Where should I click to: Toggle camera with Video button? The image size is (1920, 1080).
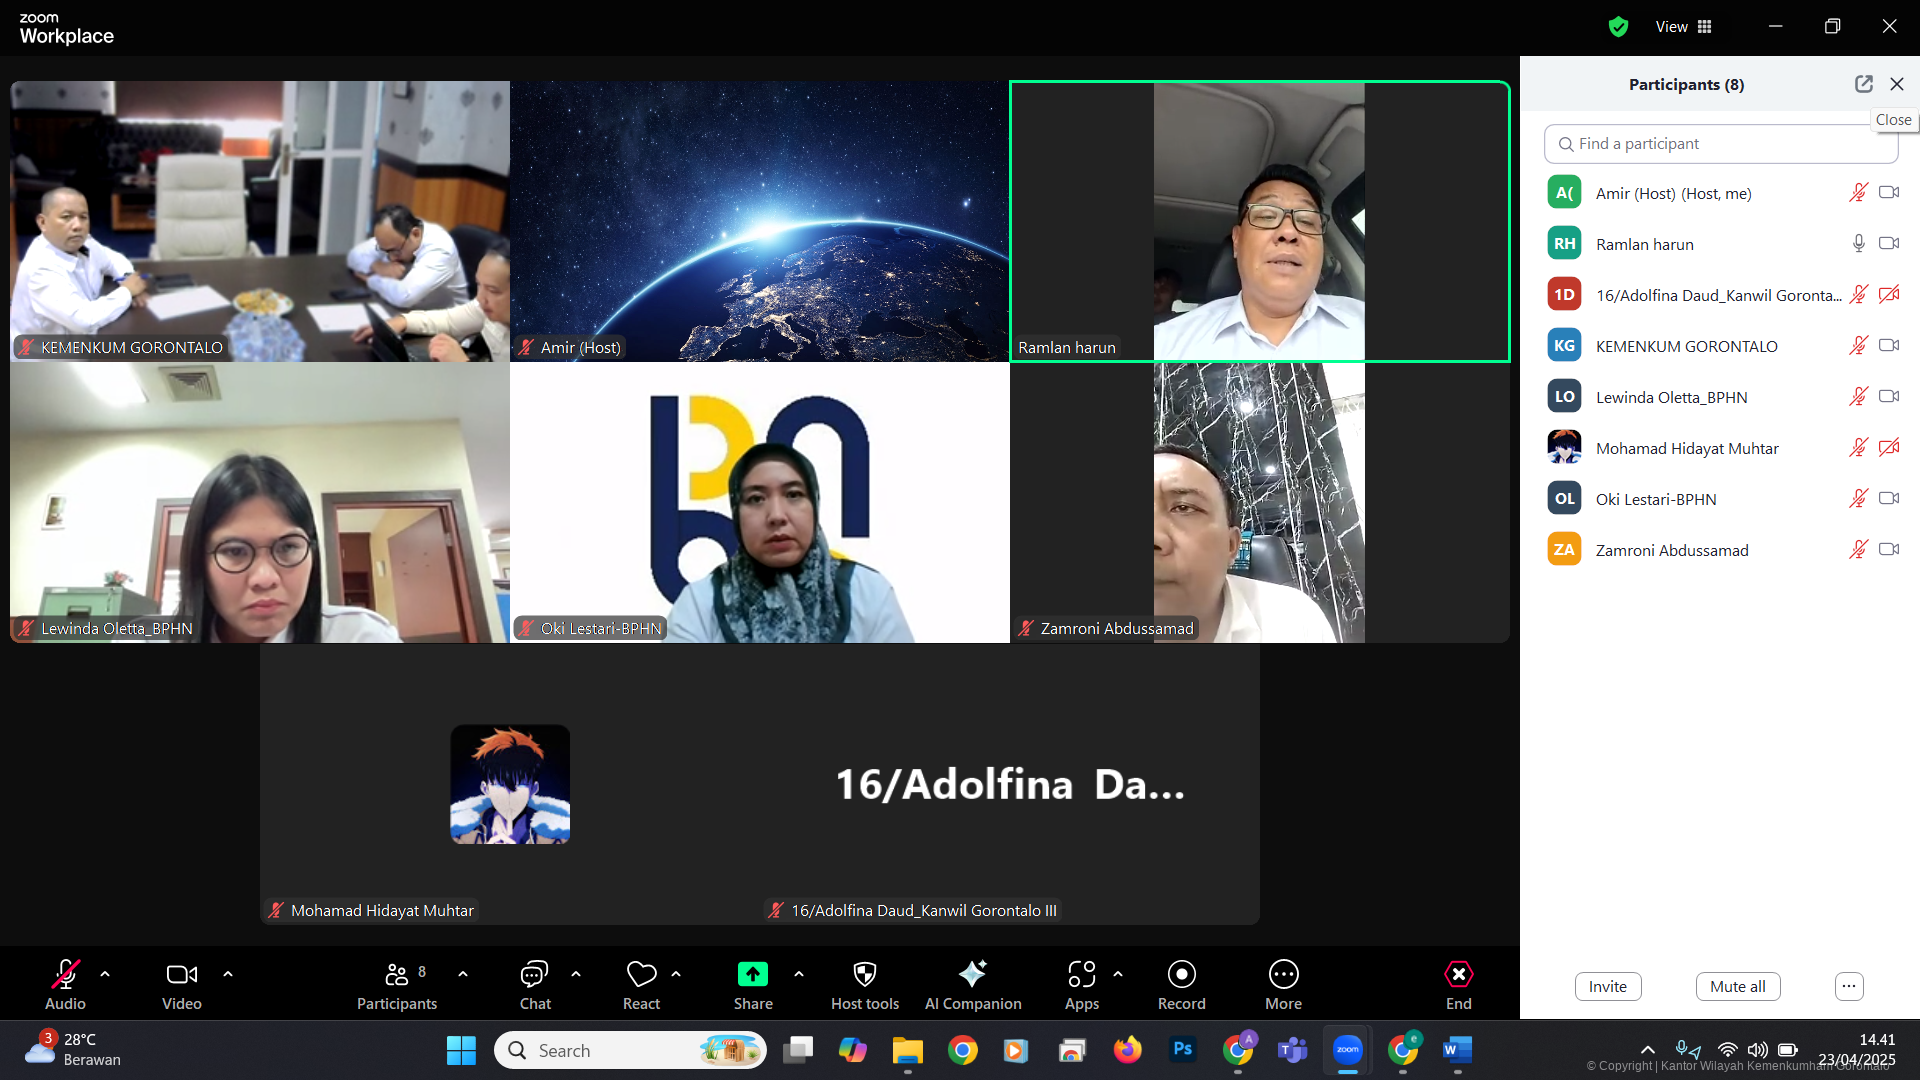pos(181,974)
